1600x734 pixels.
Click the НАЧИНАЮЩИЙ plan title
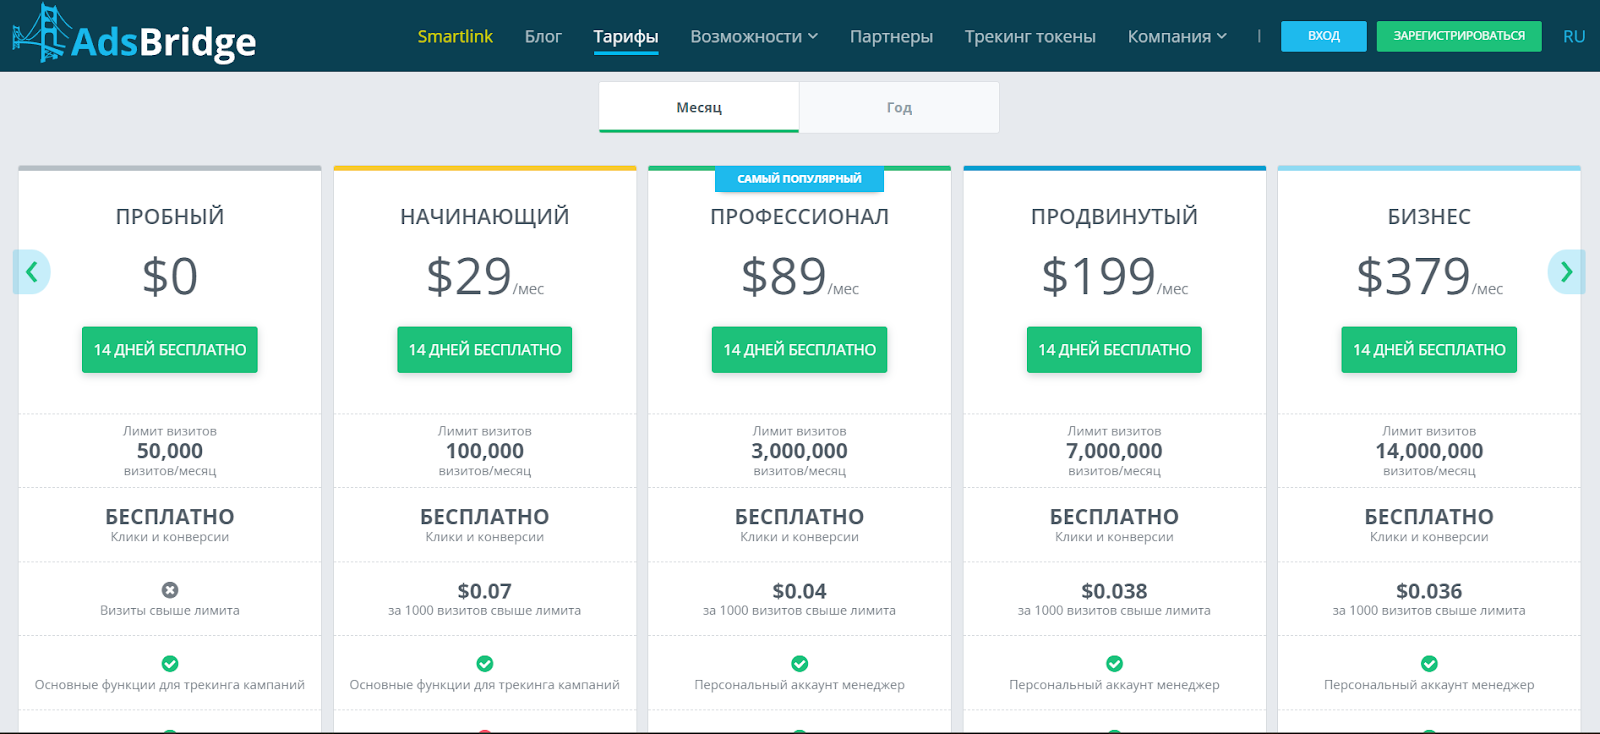click(485, 216)
